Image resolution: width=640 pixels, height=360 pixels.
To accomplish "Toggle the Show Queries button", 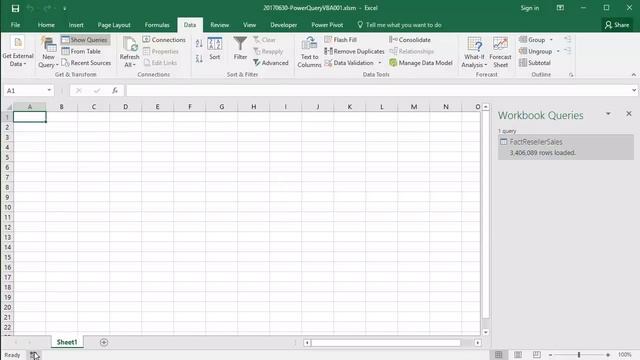I will click(x=85, y=40).
